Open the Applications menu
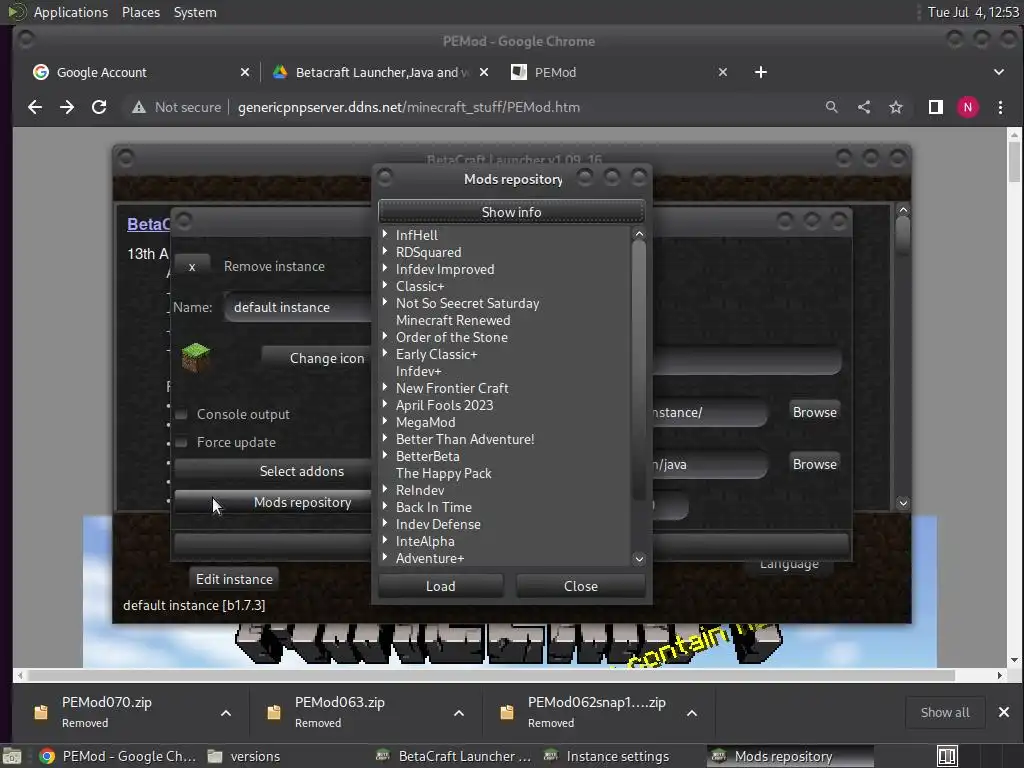 71,12
